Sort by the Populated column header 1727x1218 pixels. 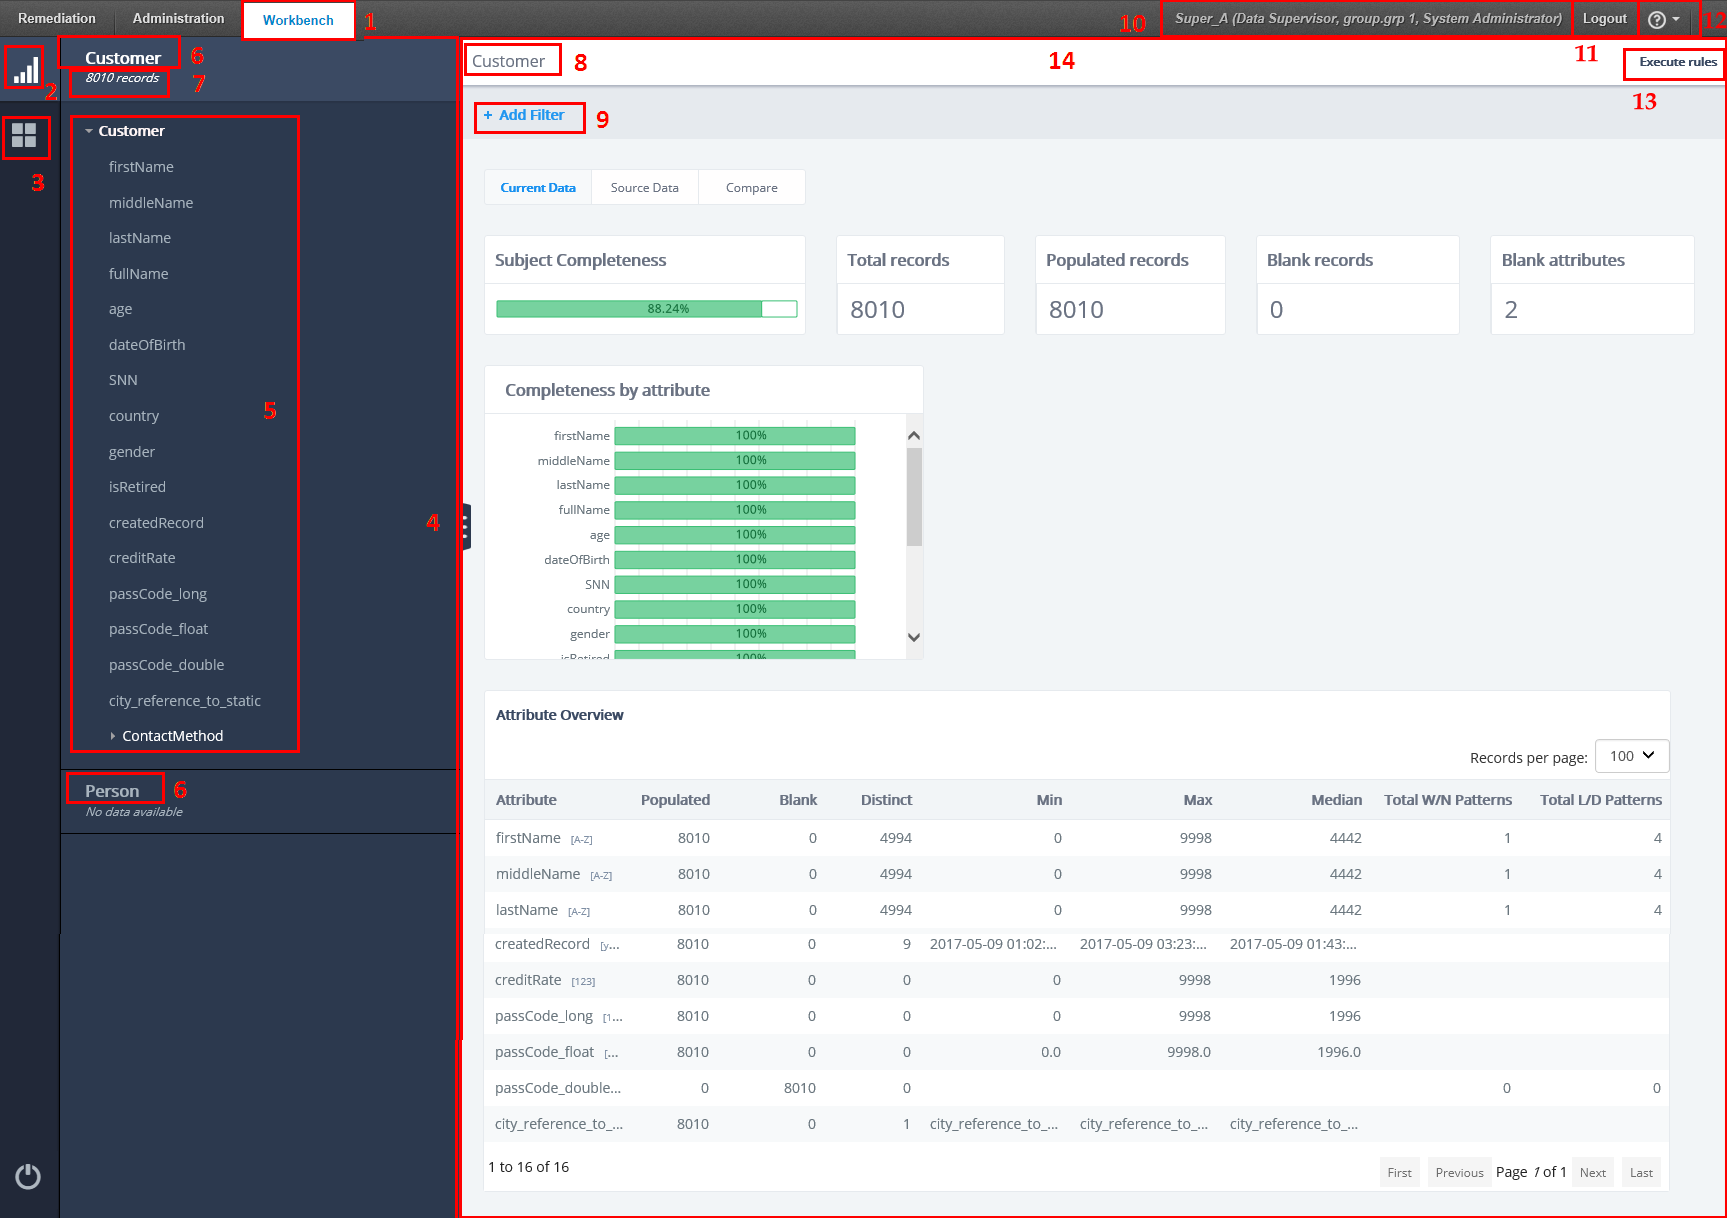click(x=675, y=800)
